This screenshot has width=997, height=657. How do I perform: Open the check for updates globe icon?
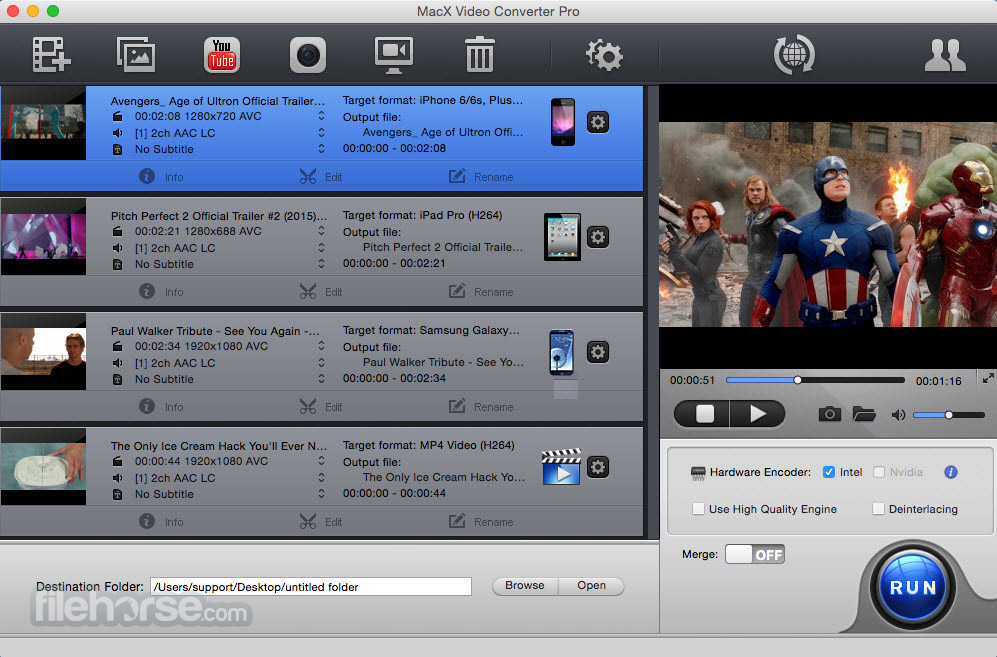pos(794,55)
